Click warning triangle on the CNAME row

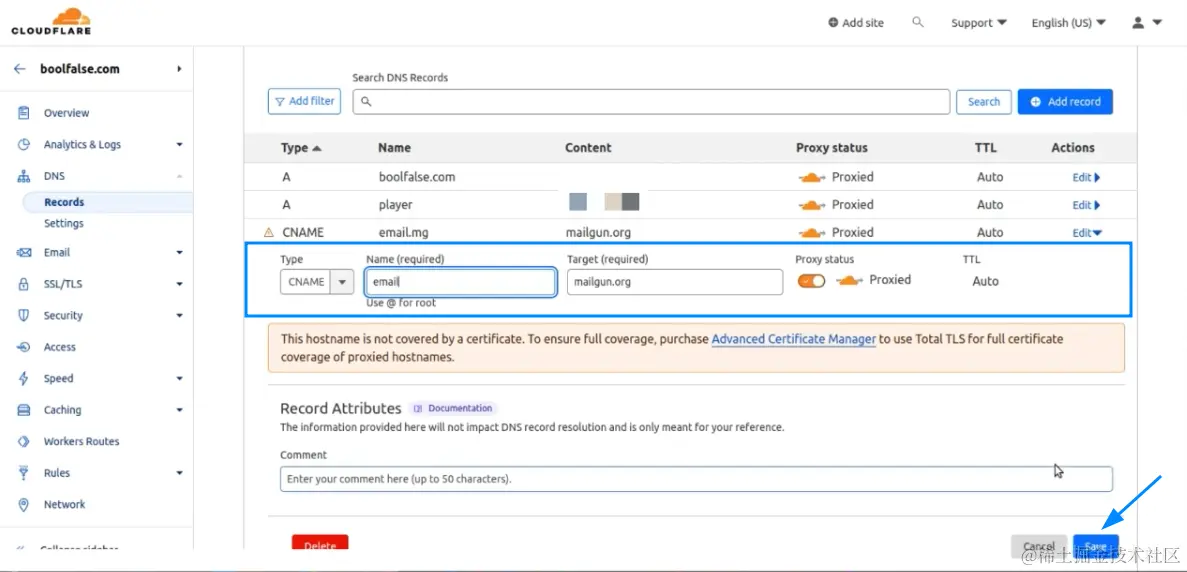tap(268, 232)
